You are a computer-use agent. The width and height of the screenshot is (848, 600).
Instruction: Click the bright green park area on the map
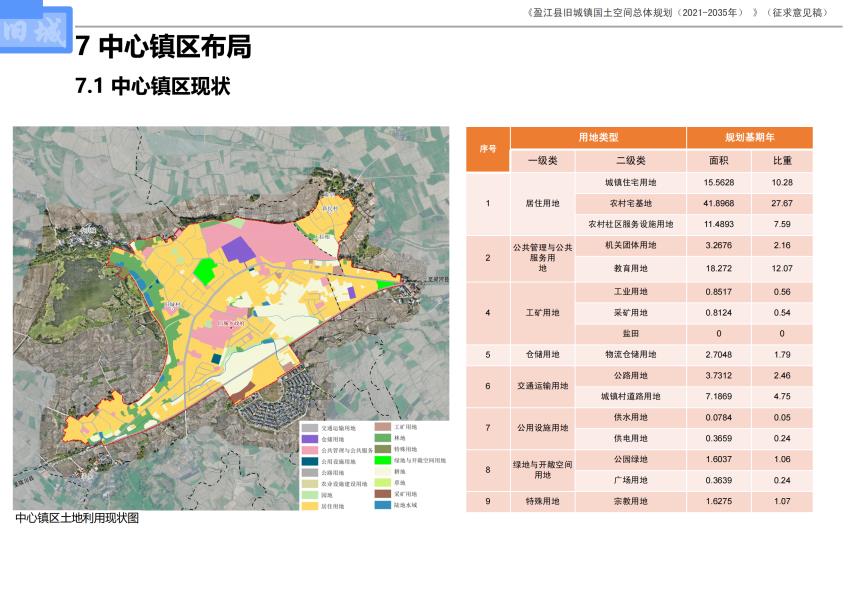pyautogui.click(x=204, y=269)
